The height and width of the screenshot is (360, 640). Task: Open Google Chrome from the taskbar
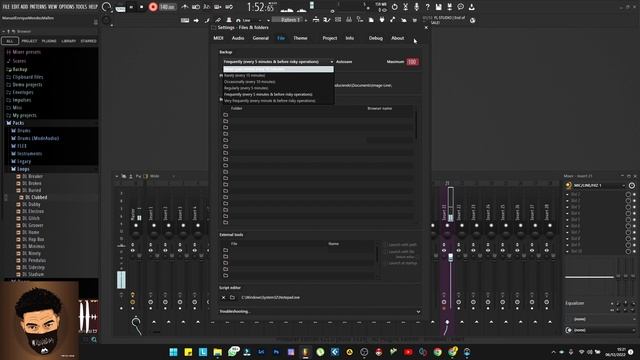pos(438,352)
